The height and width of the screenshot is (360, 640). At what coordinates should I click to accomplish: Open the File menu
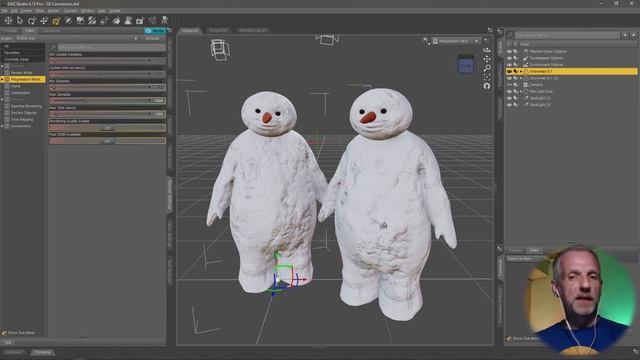click(x=4, y=11)
